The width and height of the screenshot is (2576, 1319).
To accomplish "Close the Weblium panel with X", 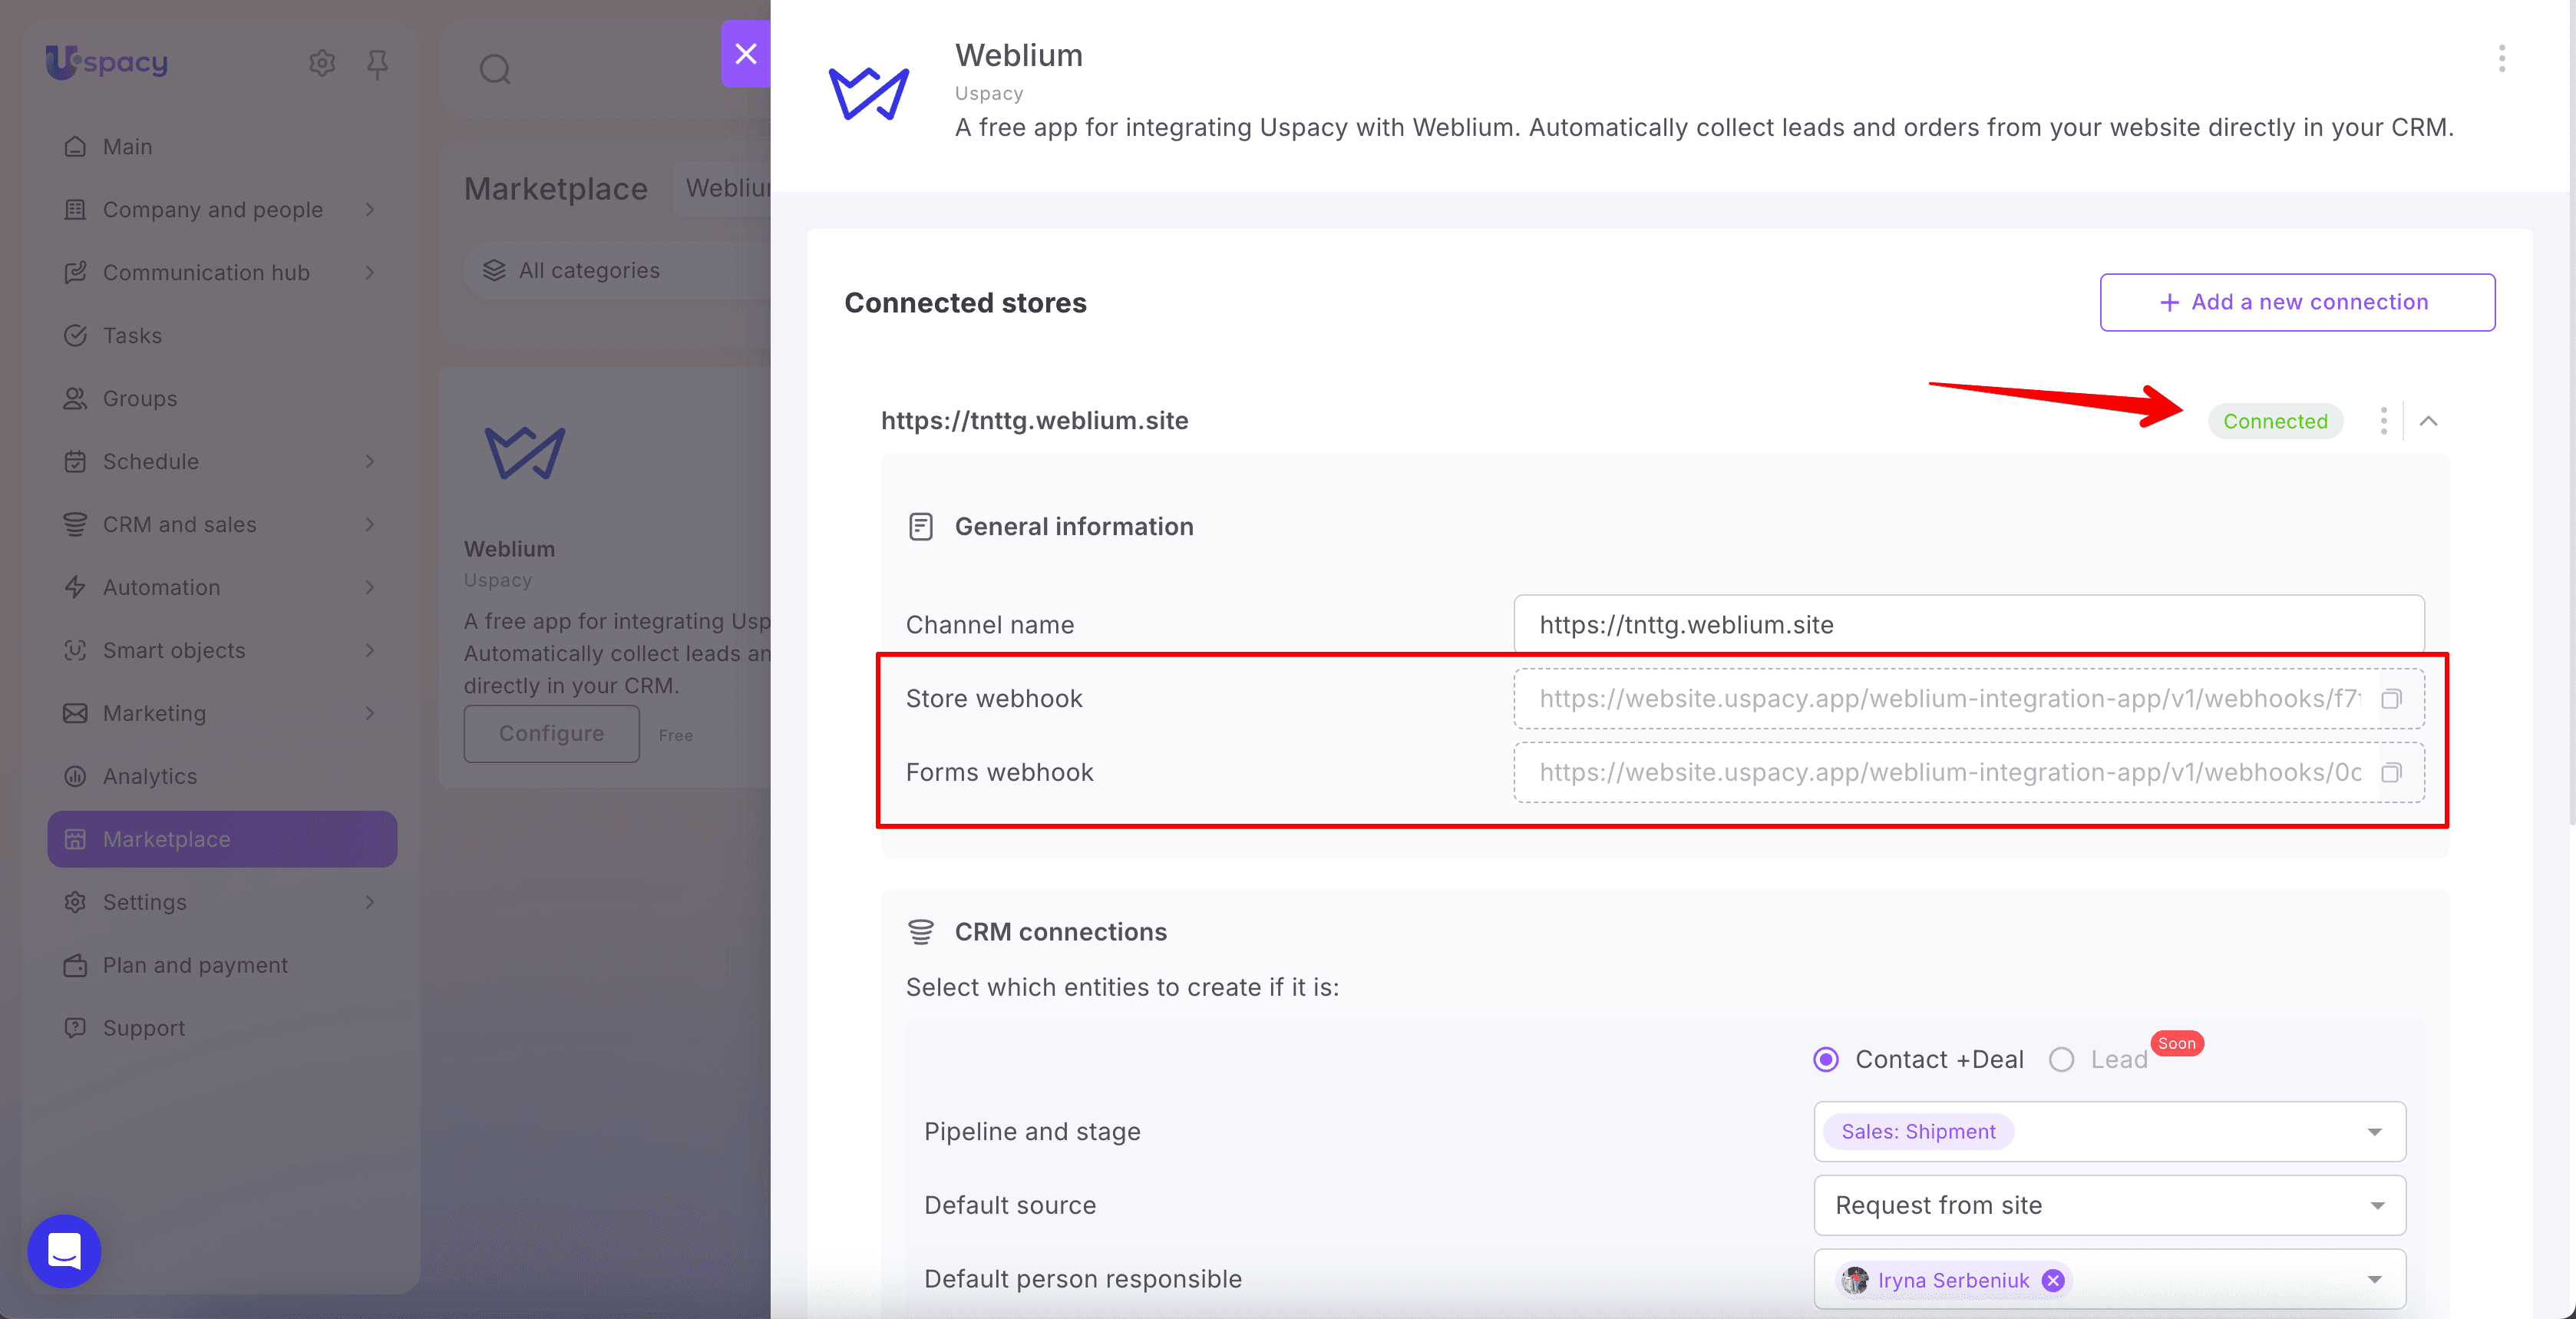I will coord(746,54).
